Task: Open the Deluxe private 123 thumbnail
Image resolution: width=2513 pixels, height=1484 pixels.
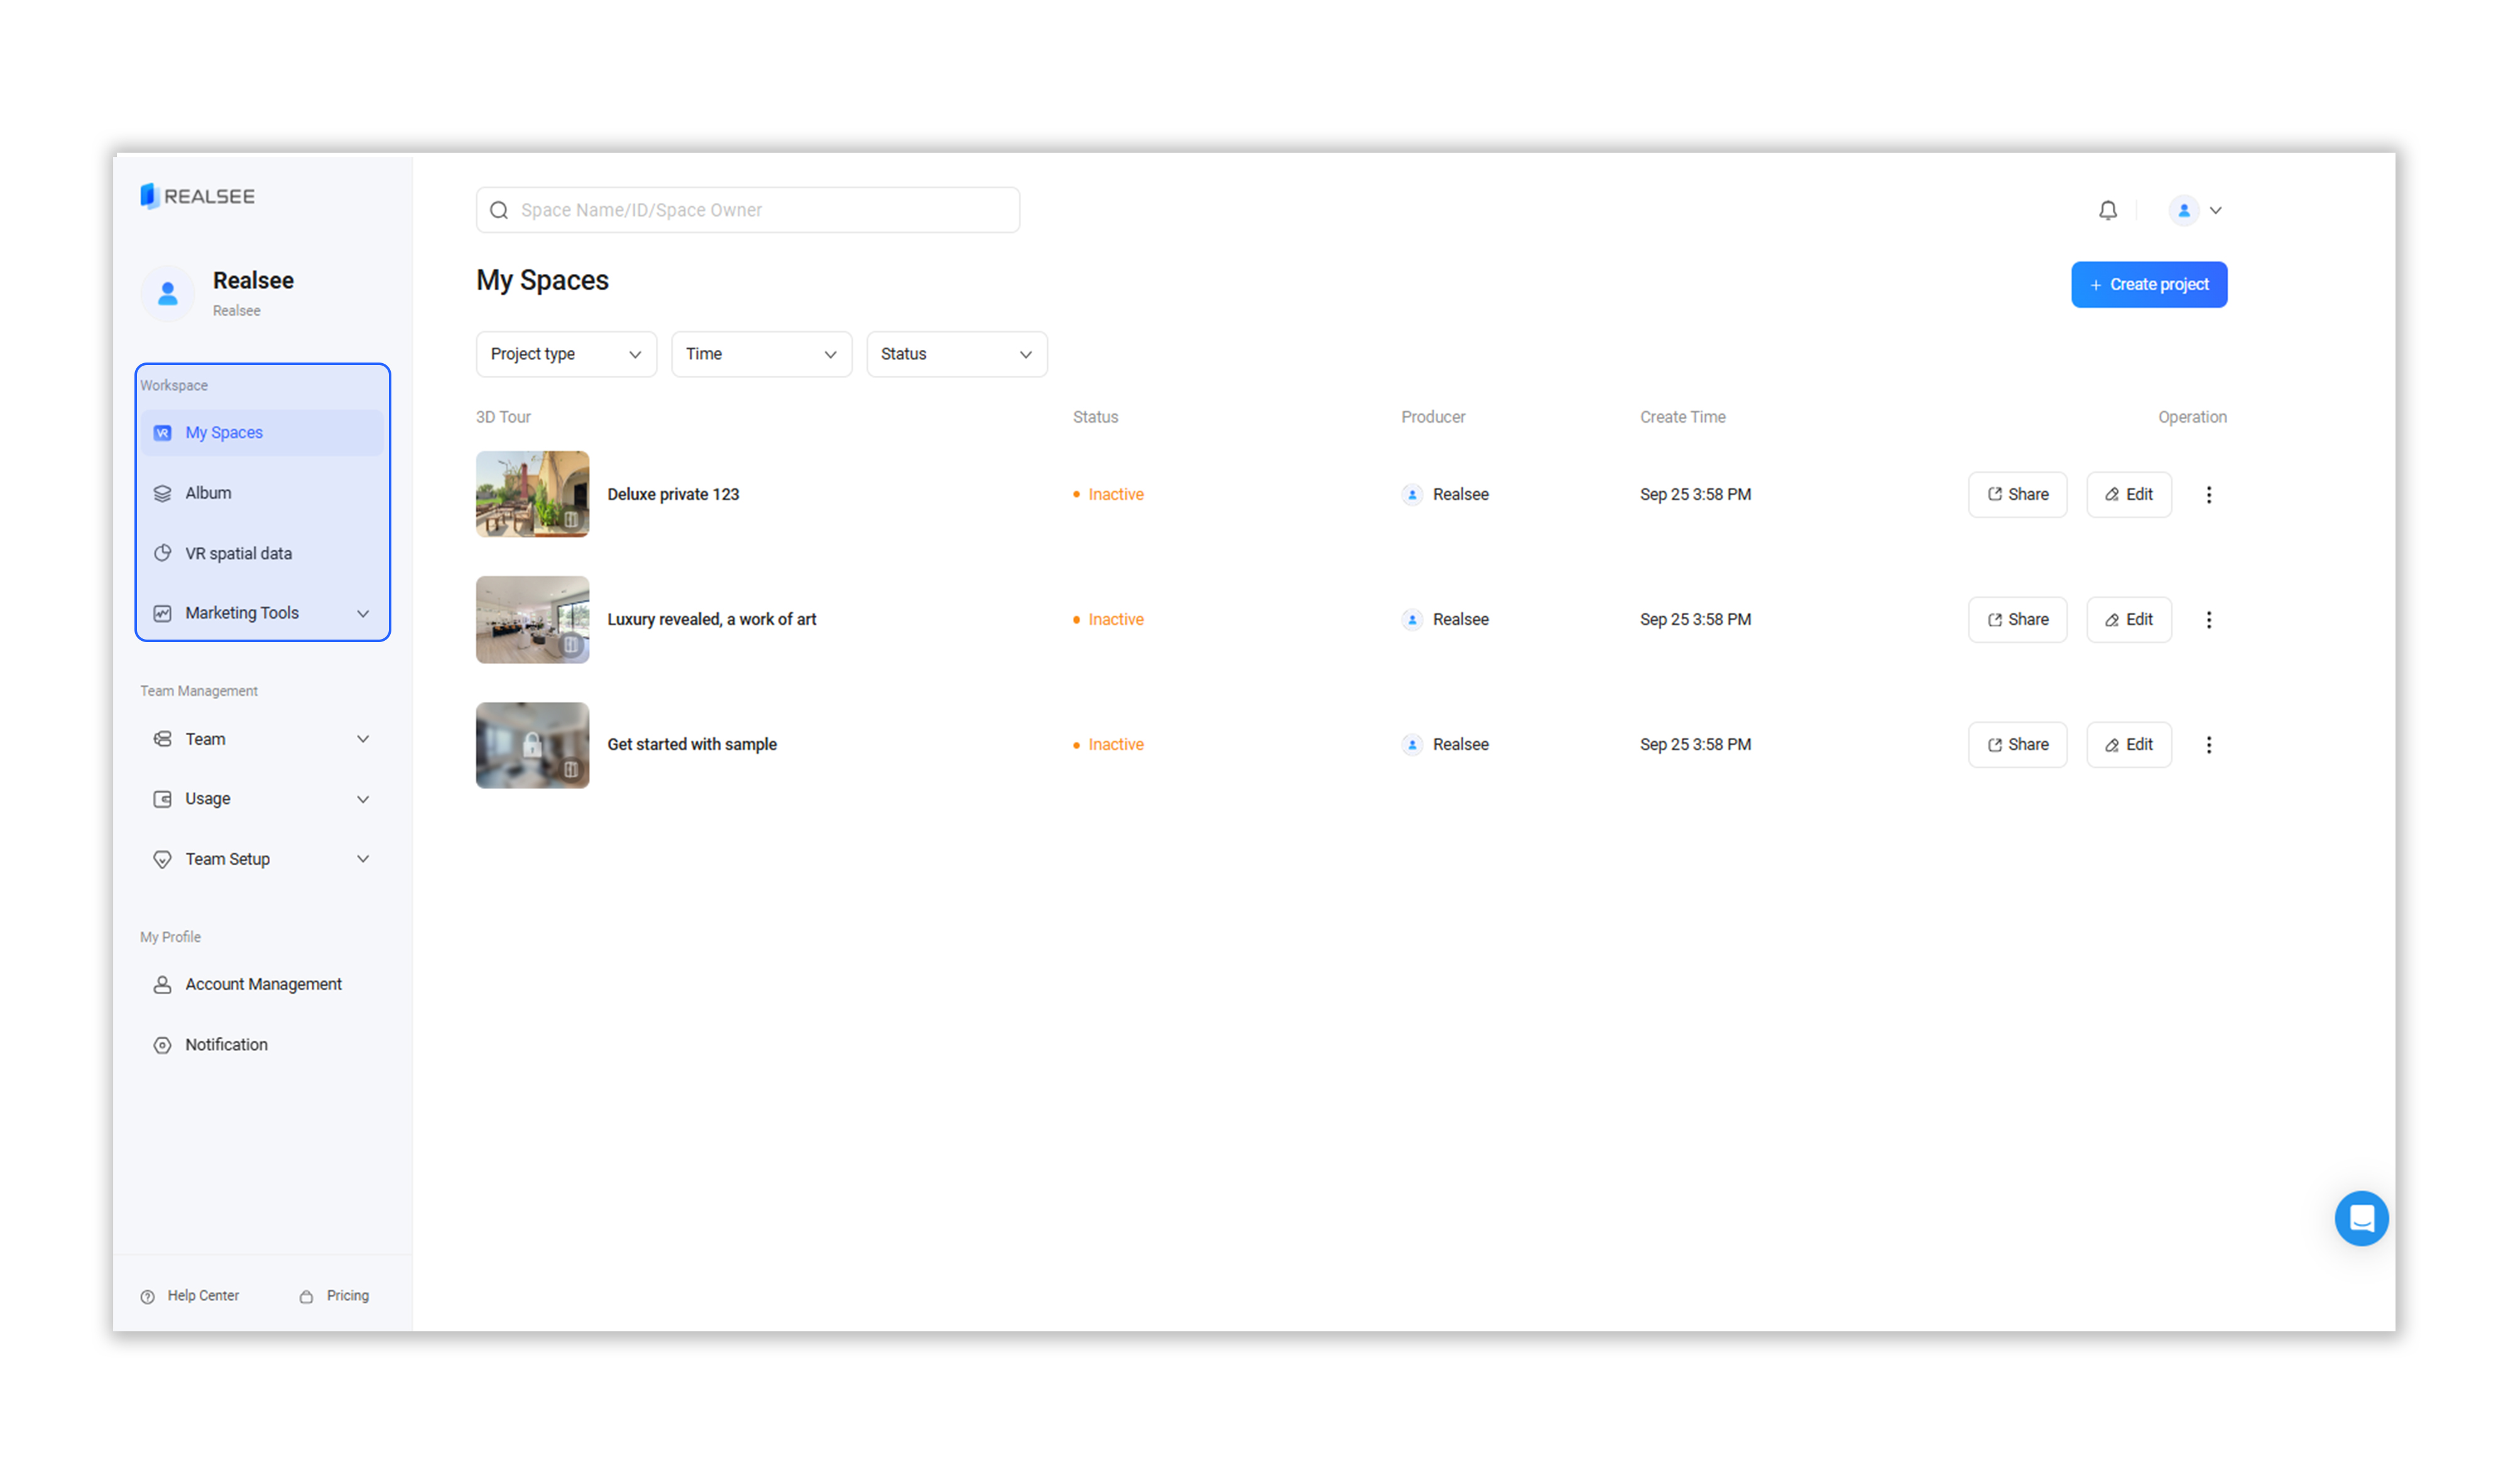Action: [x=532, y=494]
